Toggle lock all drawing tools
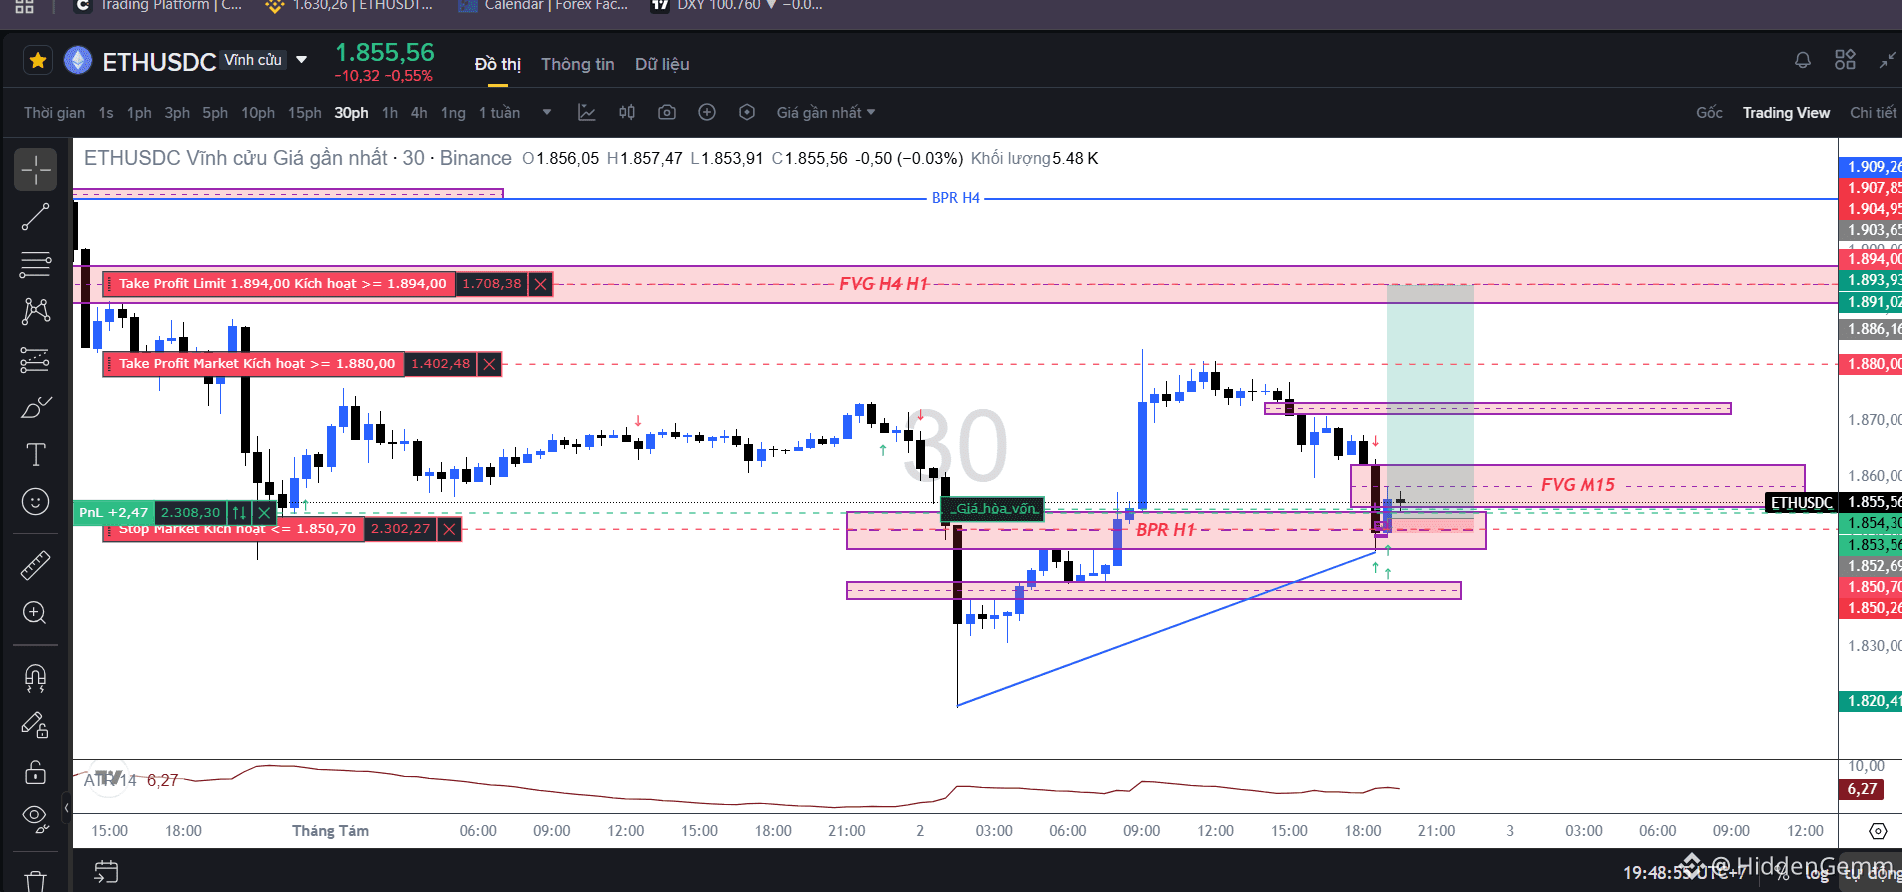1902x892 pixels. [35, 773]
